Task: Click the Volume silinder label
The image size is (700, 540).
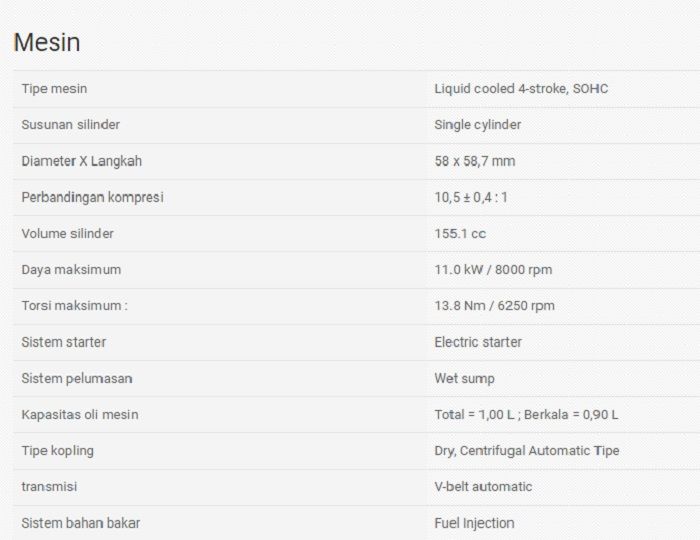Action: pos(67,233)
